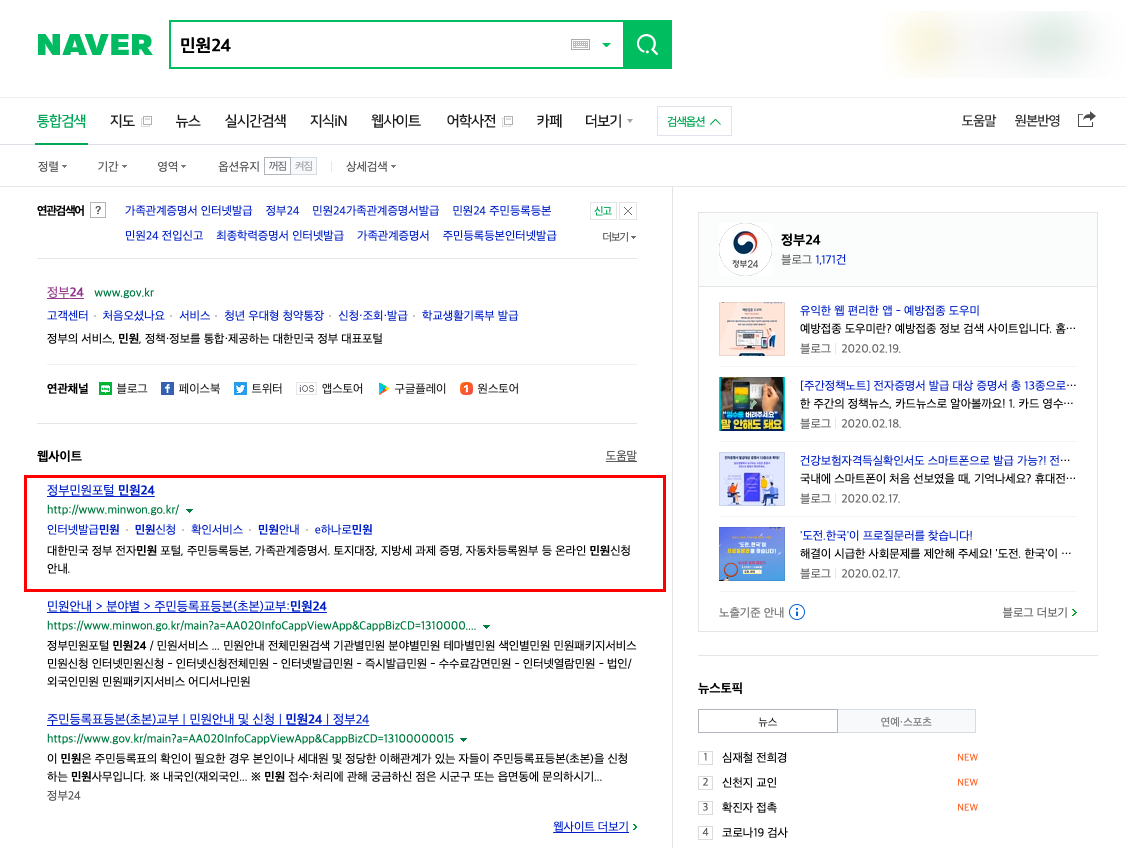Select the 카페 tab
1126x848 pixels.
[549, 121]
